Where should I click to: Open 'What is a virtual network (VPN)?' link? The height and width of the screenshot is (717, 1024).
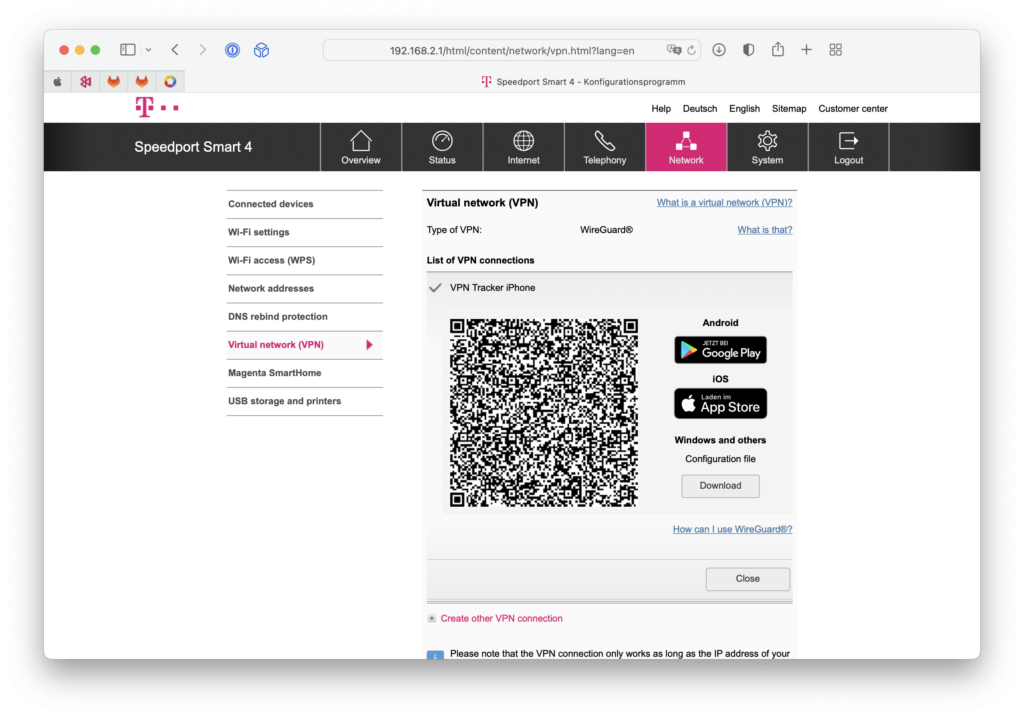pyautogui.click(x=724, y=202)
